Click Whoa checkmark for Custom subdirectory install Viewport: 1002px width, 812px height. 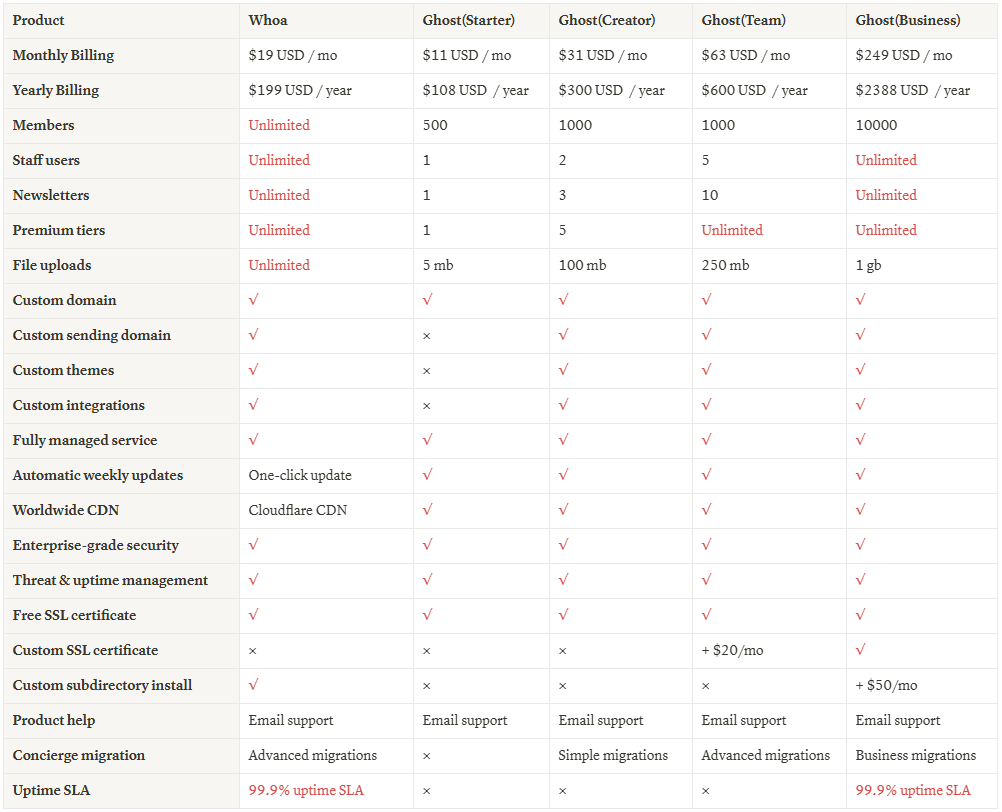click(253, 685)
